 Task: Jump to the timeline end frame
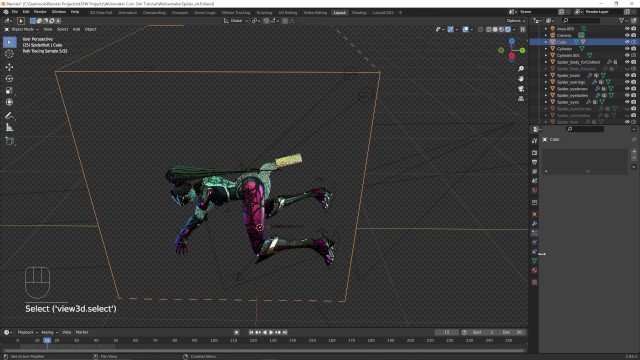point(285,332)
